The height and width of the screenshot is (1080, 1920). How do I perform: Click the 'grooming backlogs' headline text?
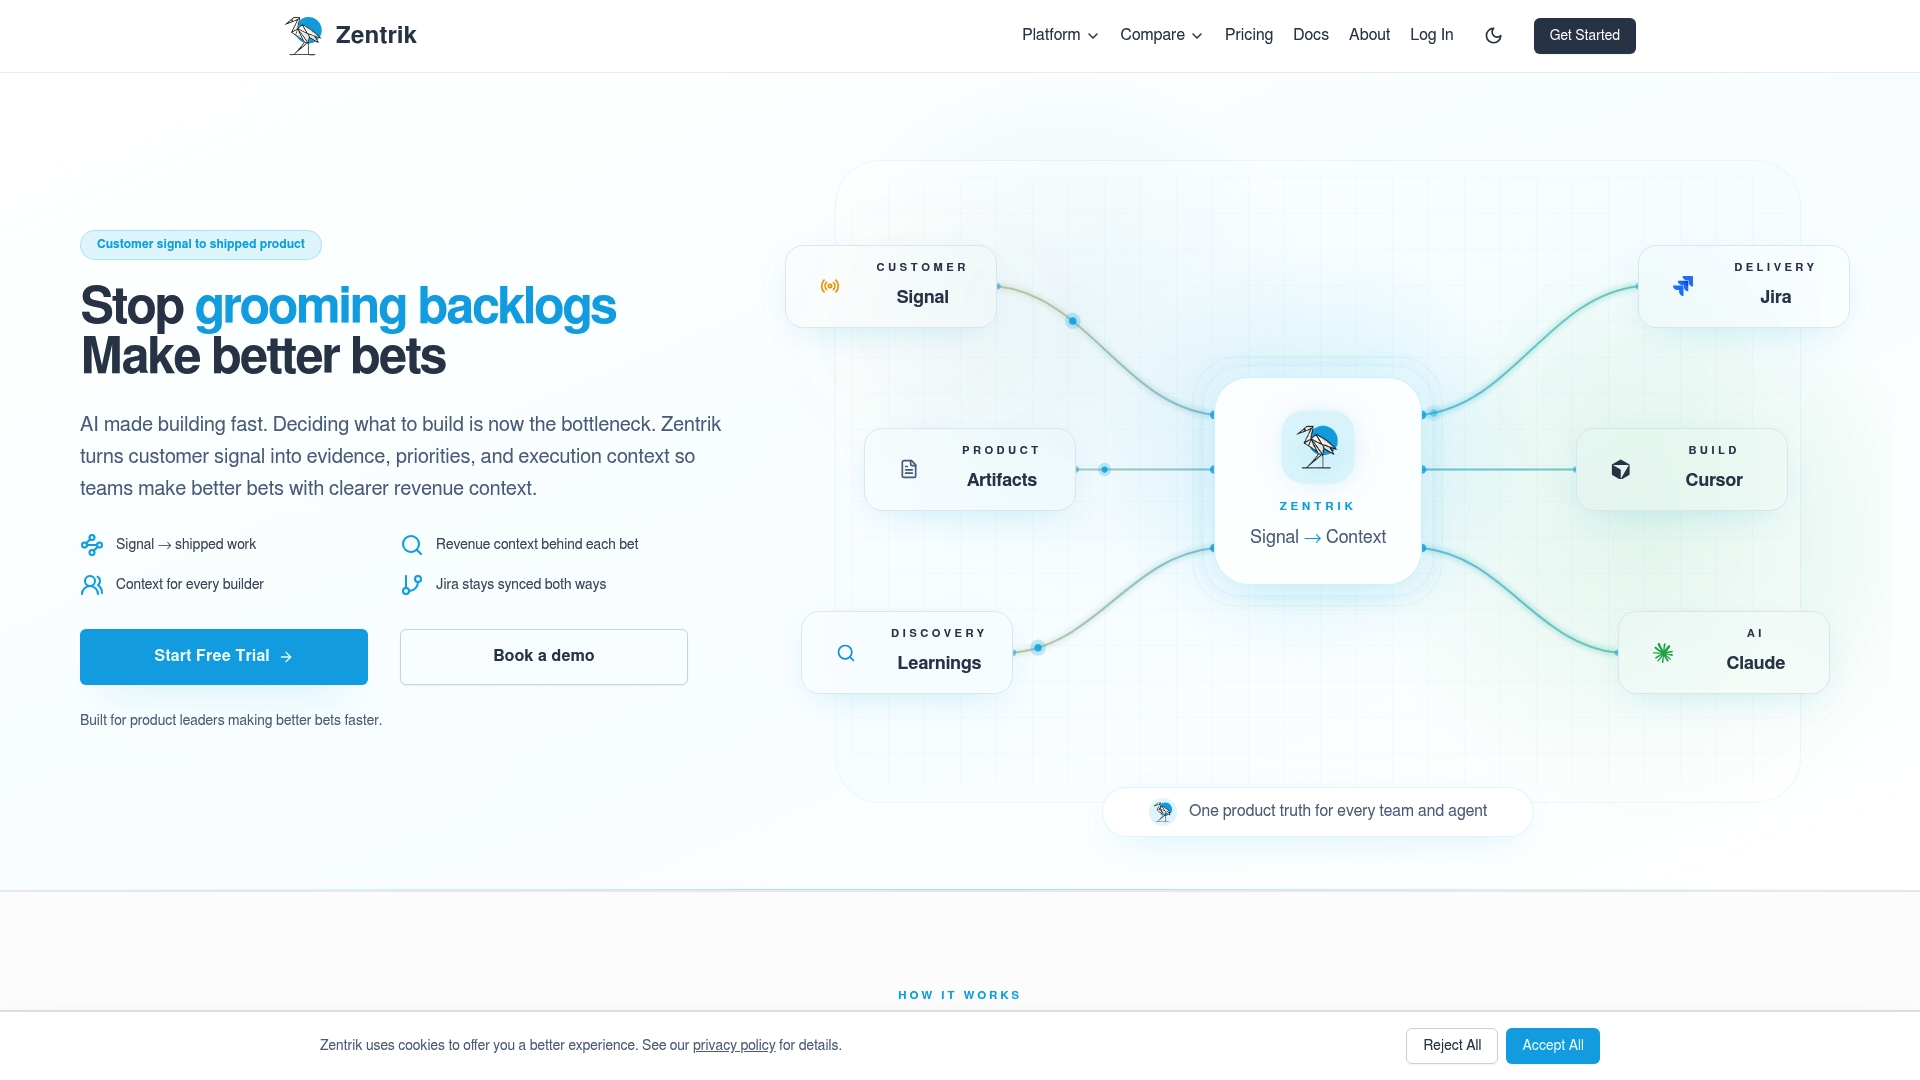pyautogui.click(x=405, y=307)
